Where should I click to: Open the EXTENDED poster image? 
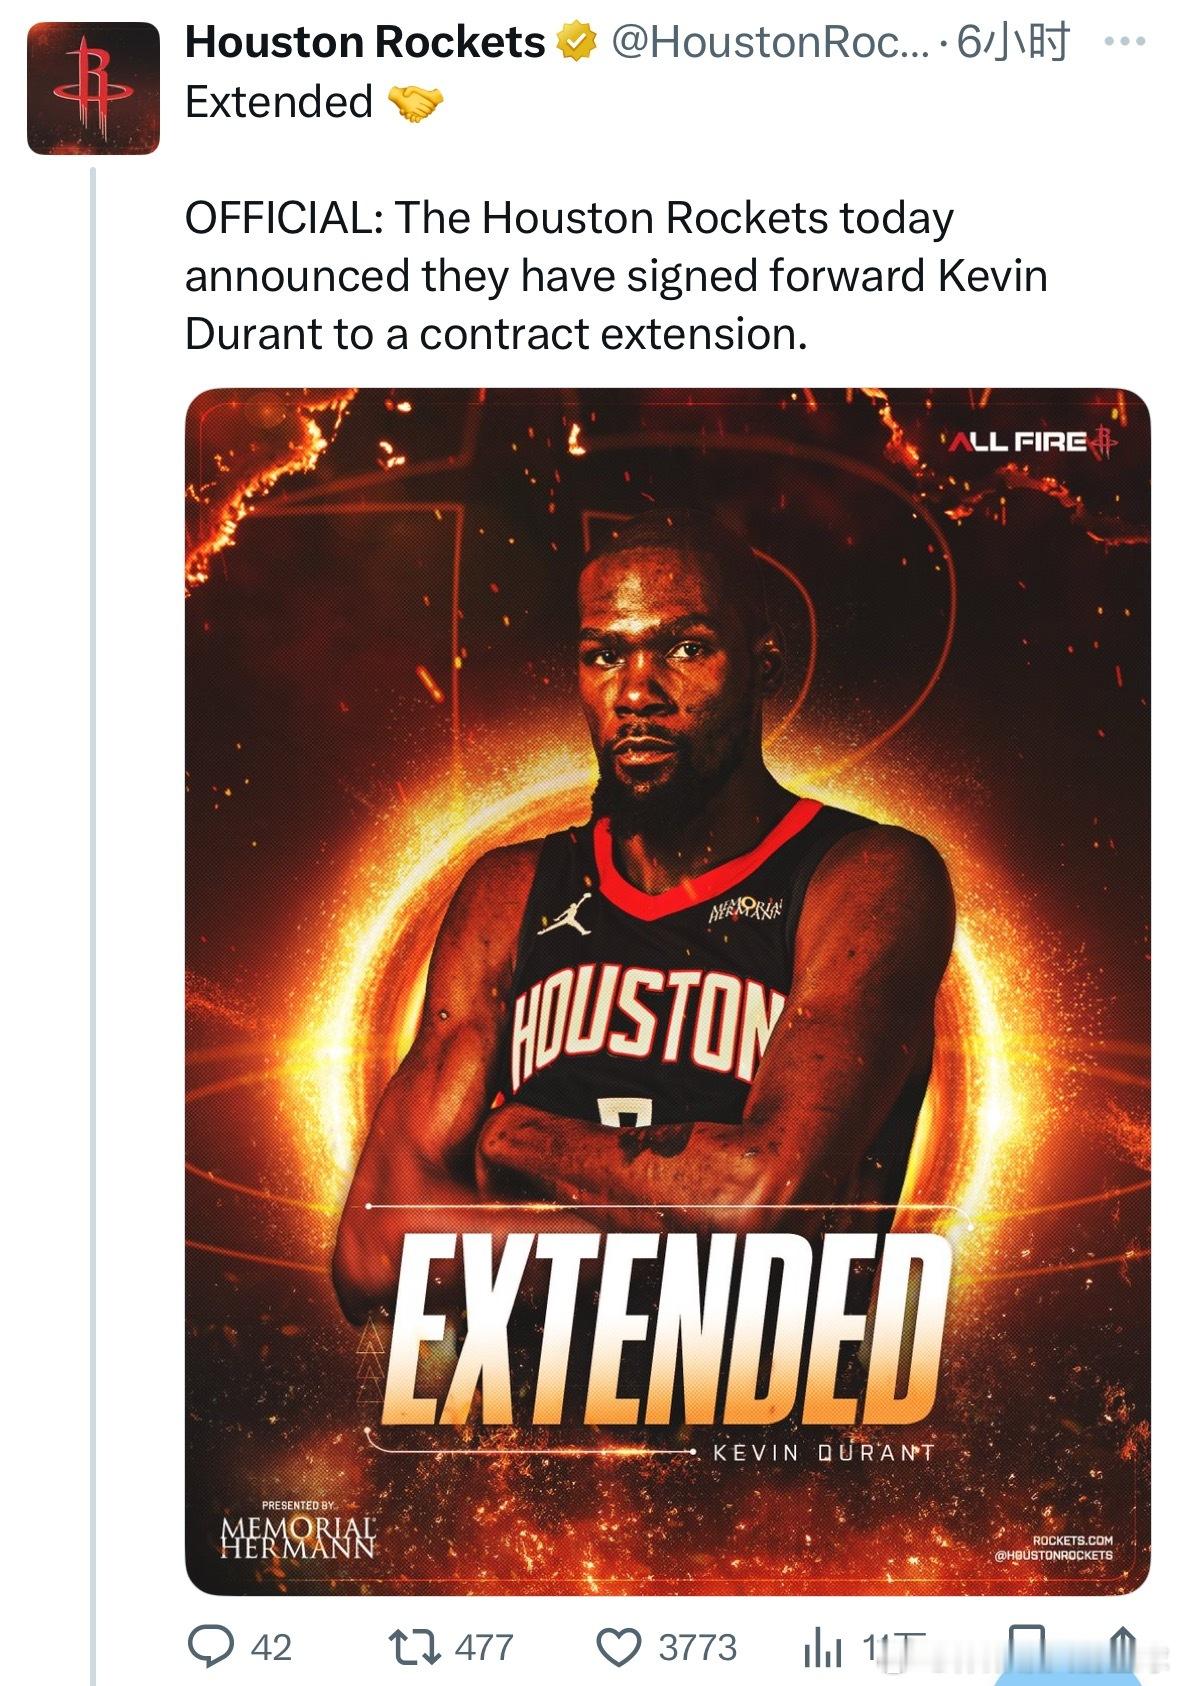click(667, 990)
